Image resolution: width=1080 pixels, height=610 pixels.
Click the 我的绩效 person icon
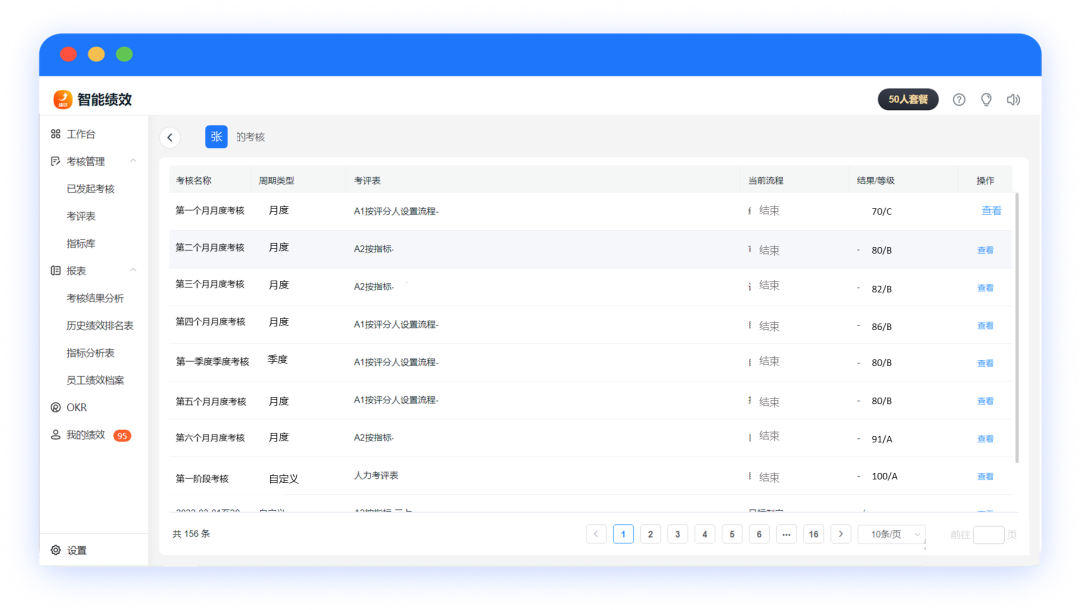[56, 434]
